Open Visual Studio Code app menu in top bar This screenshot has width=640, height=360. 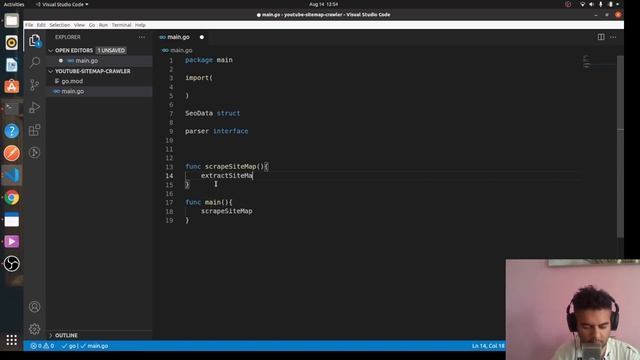[x=62, y=4]
